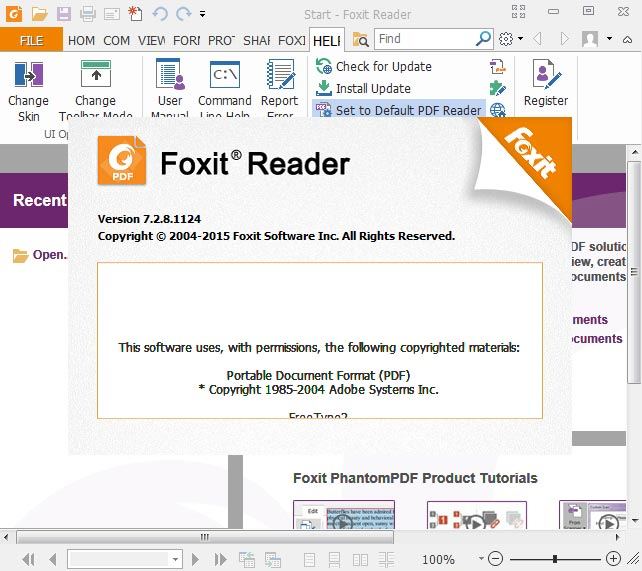Click the magnifier icon in Find box
Image resolution: width=642 pixels, height=571 pixels.
pos(484,38)
